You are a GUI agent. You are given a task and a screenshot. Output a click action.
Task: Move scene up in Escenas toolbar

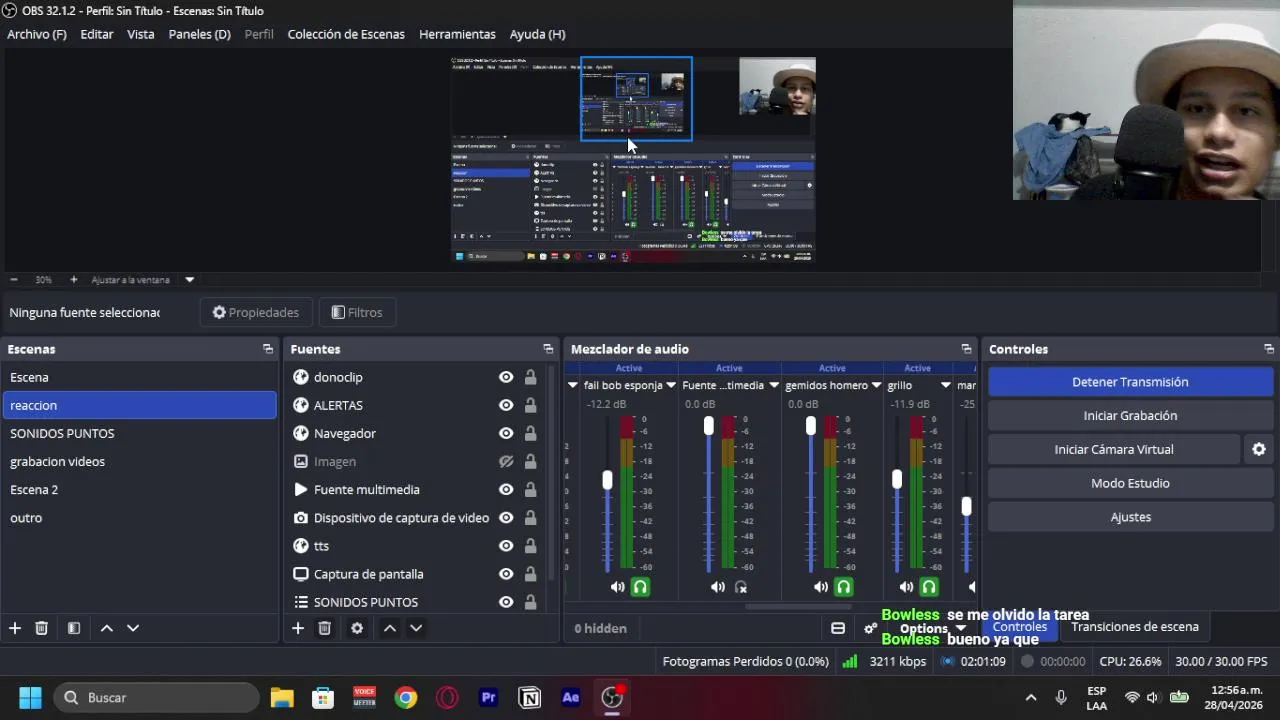tap(106, 628)
